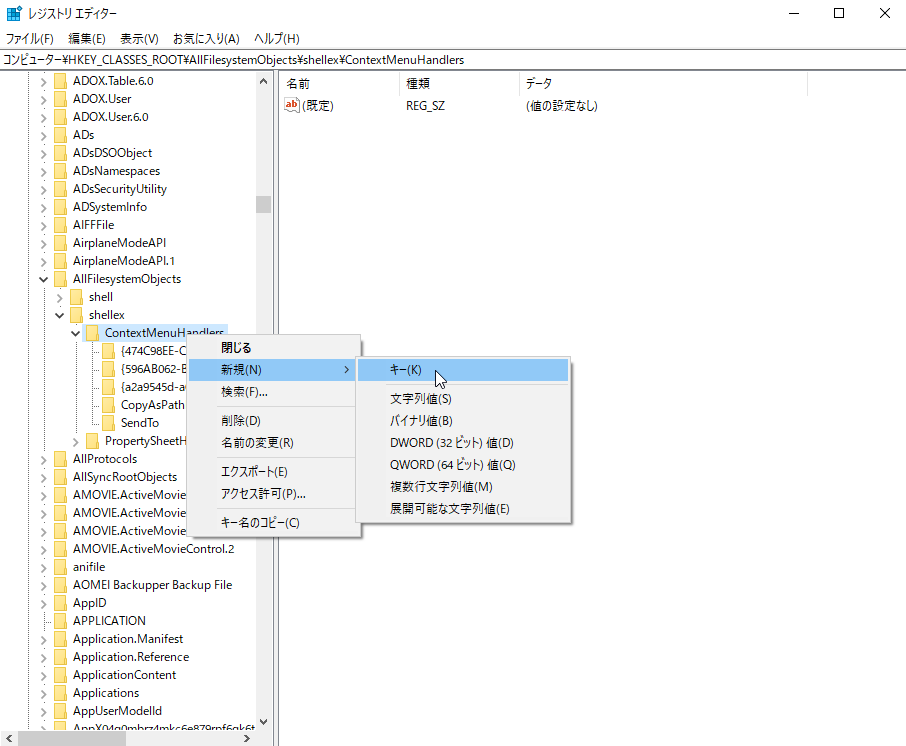
Task: Expand the PropertySheetH... key arrow
Action: (75, 441)
